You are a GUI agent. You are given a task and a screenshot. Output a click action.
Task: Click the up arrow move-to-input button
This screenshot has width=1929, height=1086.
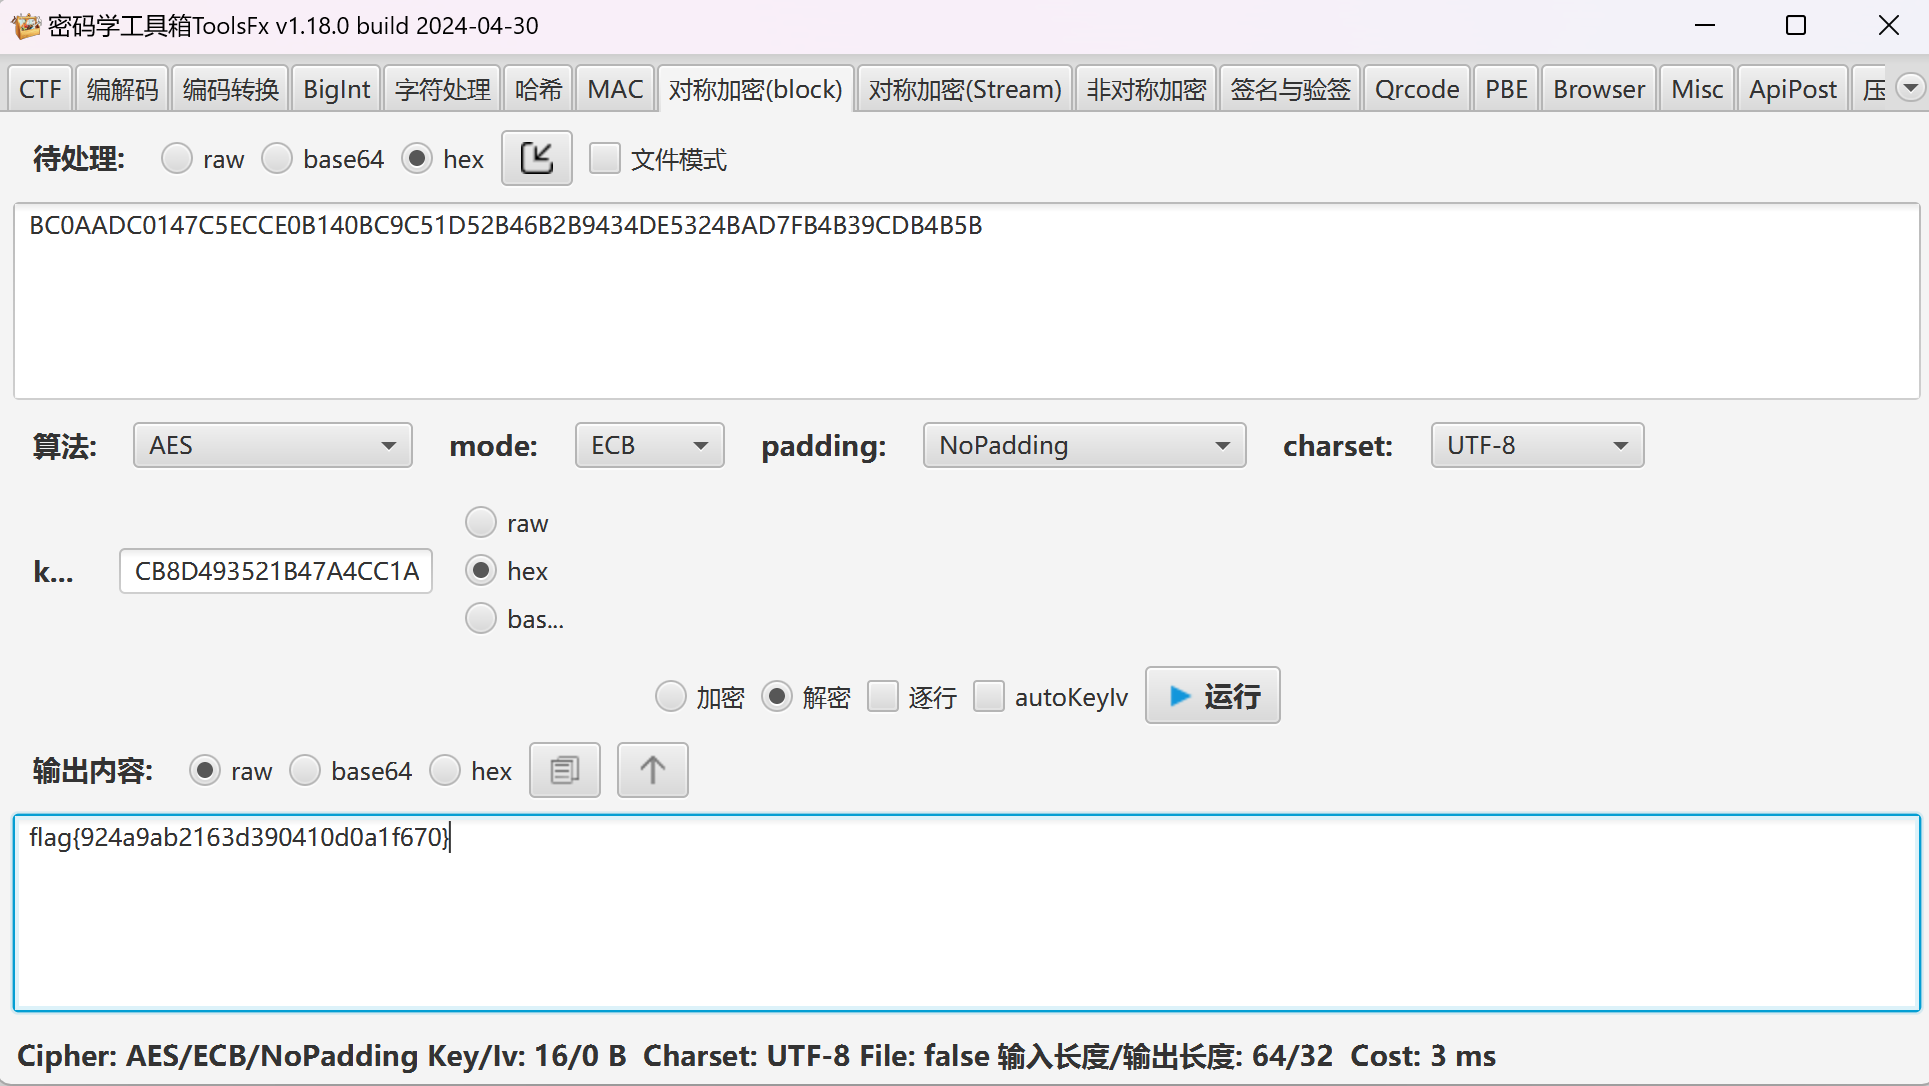point(652,770)
